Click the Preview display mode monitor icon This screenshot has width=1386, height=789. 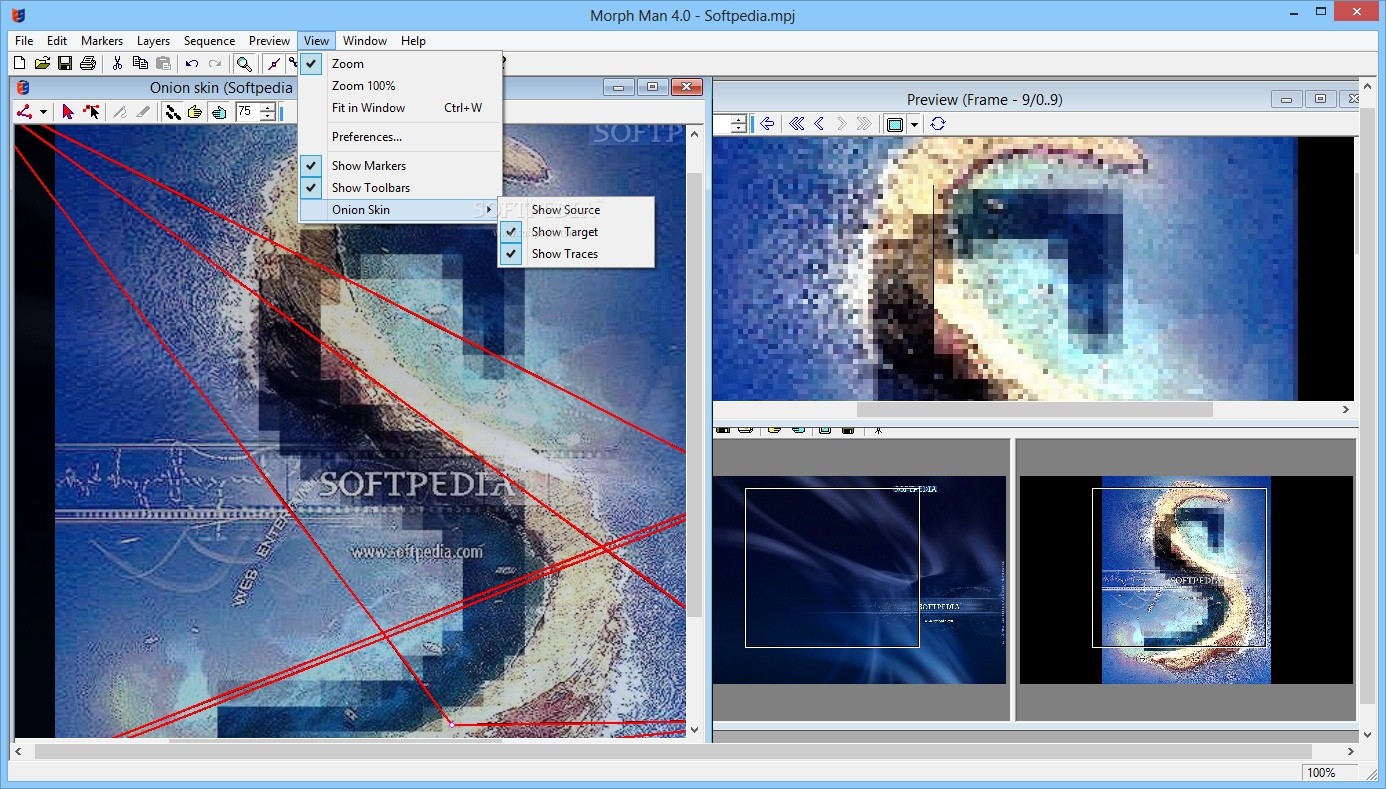[x=895, y=124]
